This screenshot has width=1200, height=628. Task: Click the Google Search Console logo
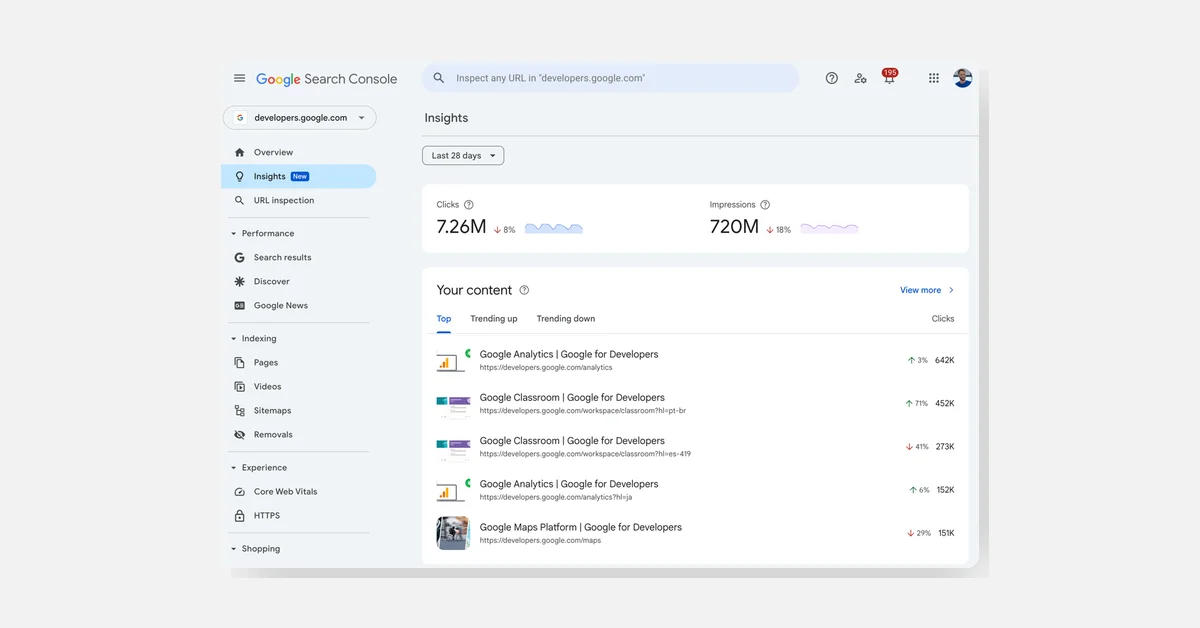coord(326,79)
